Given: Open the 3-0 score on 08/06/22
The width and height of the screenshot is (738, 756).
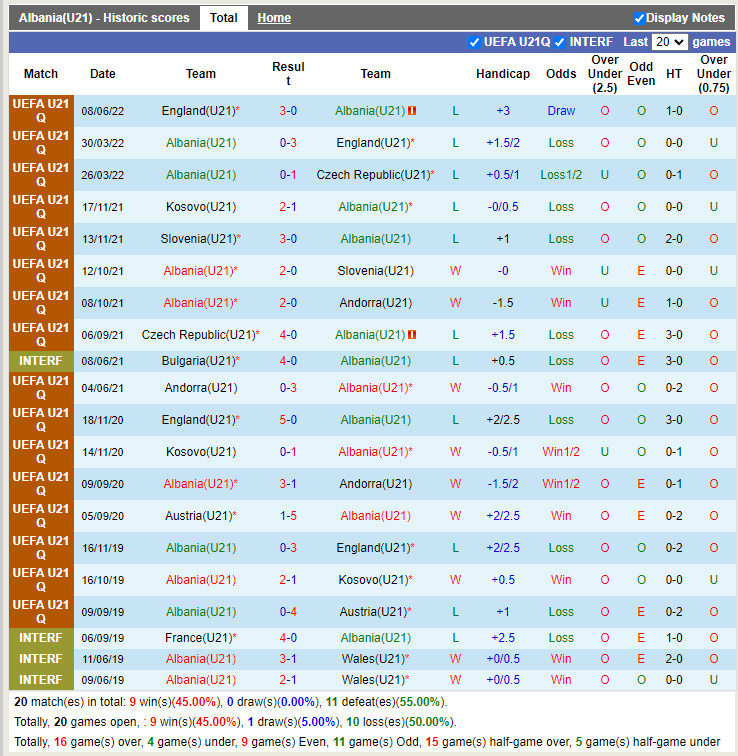Looking at the screenshot, I should coord(288,111).
